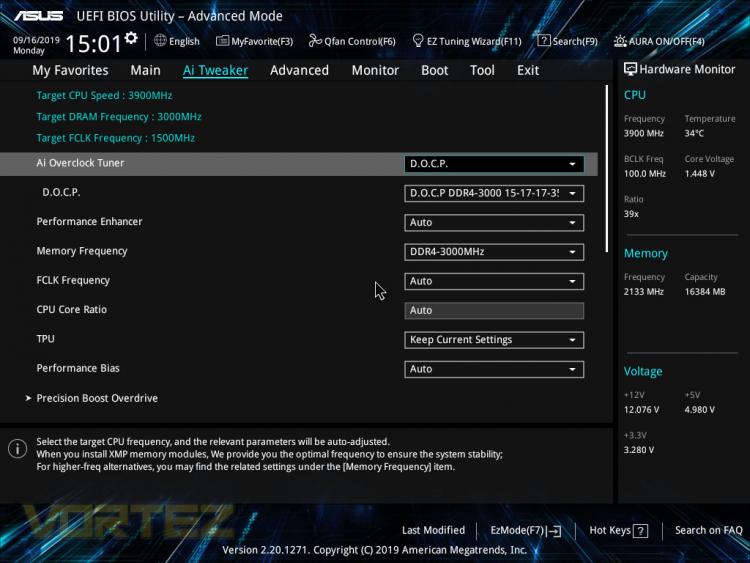
Task: Click Target CPU Speed : 3900MHz text
Action: click(104, 95)
